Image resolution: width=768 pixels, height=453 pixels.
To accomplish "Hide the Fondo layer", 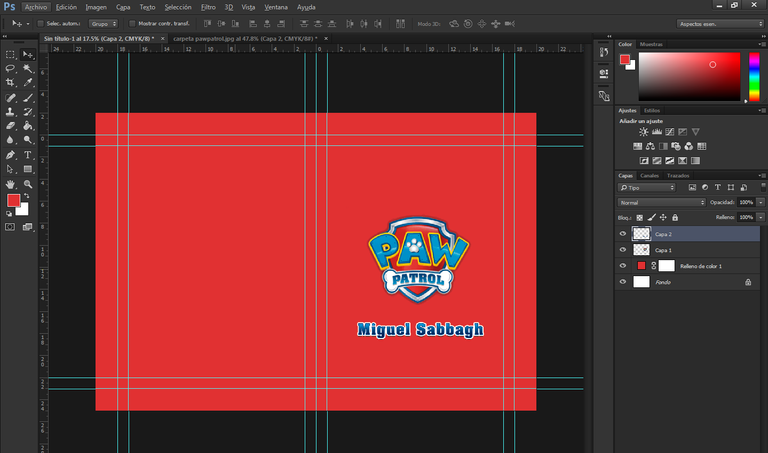I will tap(623, 282).
